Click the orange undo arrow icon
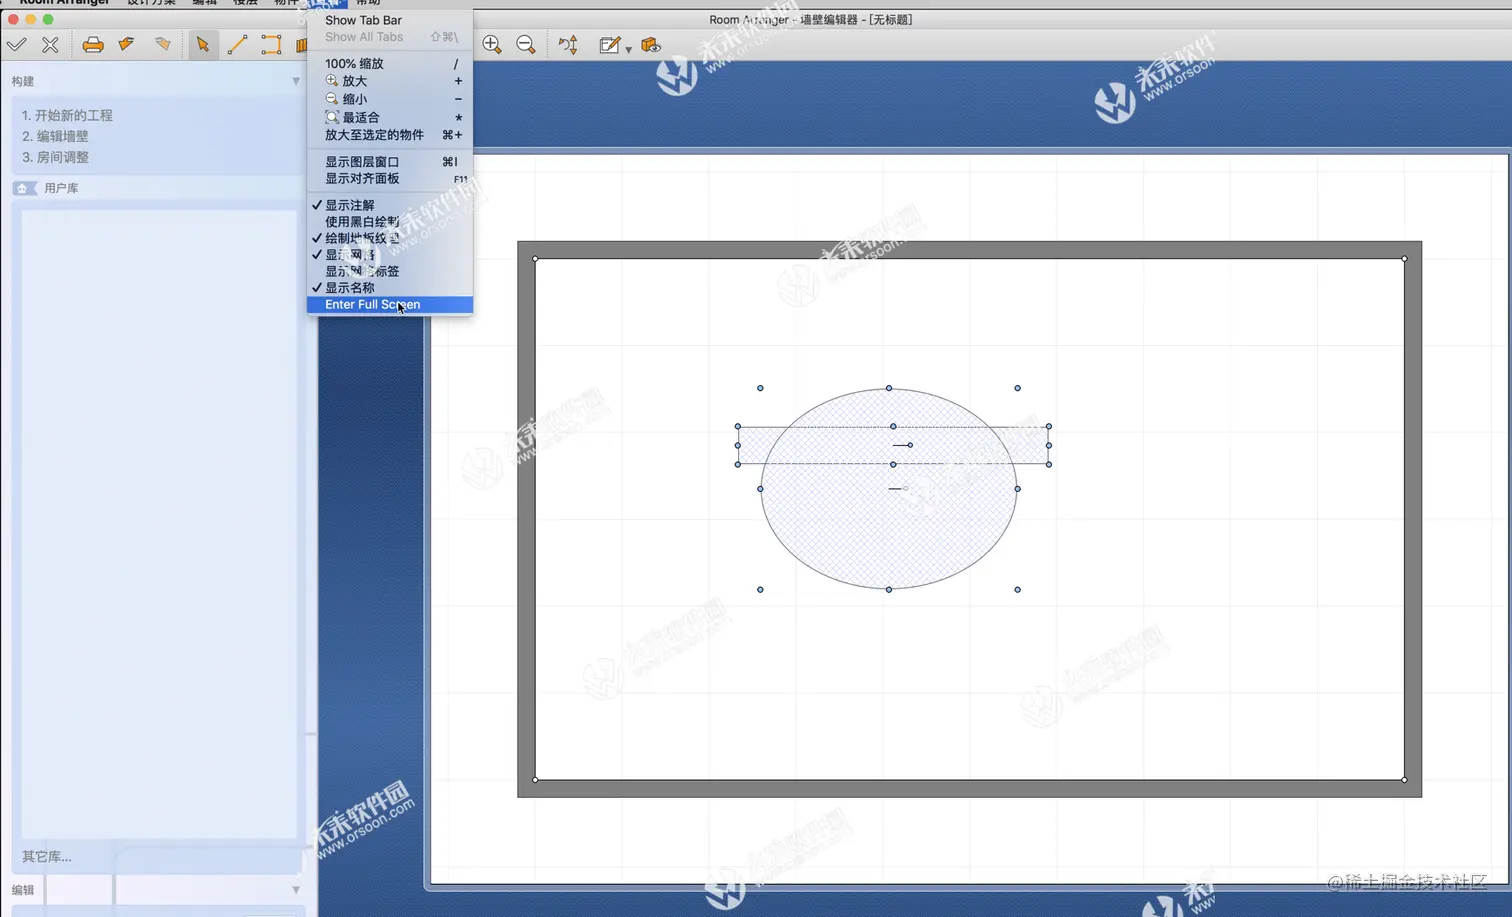This screenshot has height=917, width=1512. [x=126, y=44]
